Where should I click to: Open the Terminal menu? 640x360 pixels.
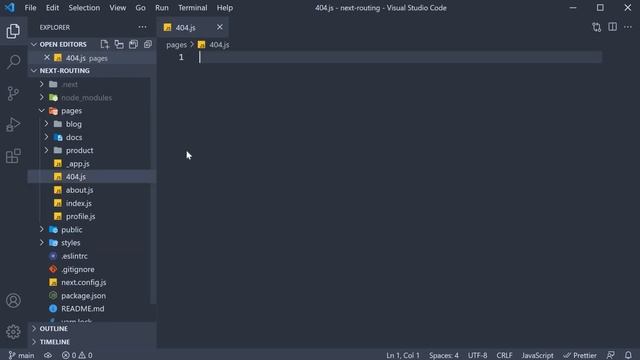click(193, 8)
